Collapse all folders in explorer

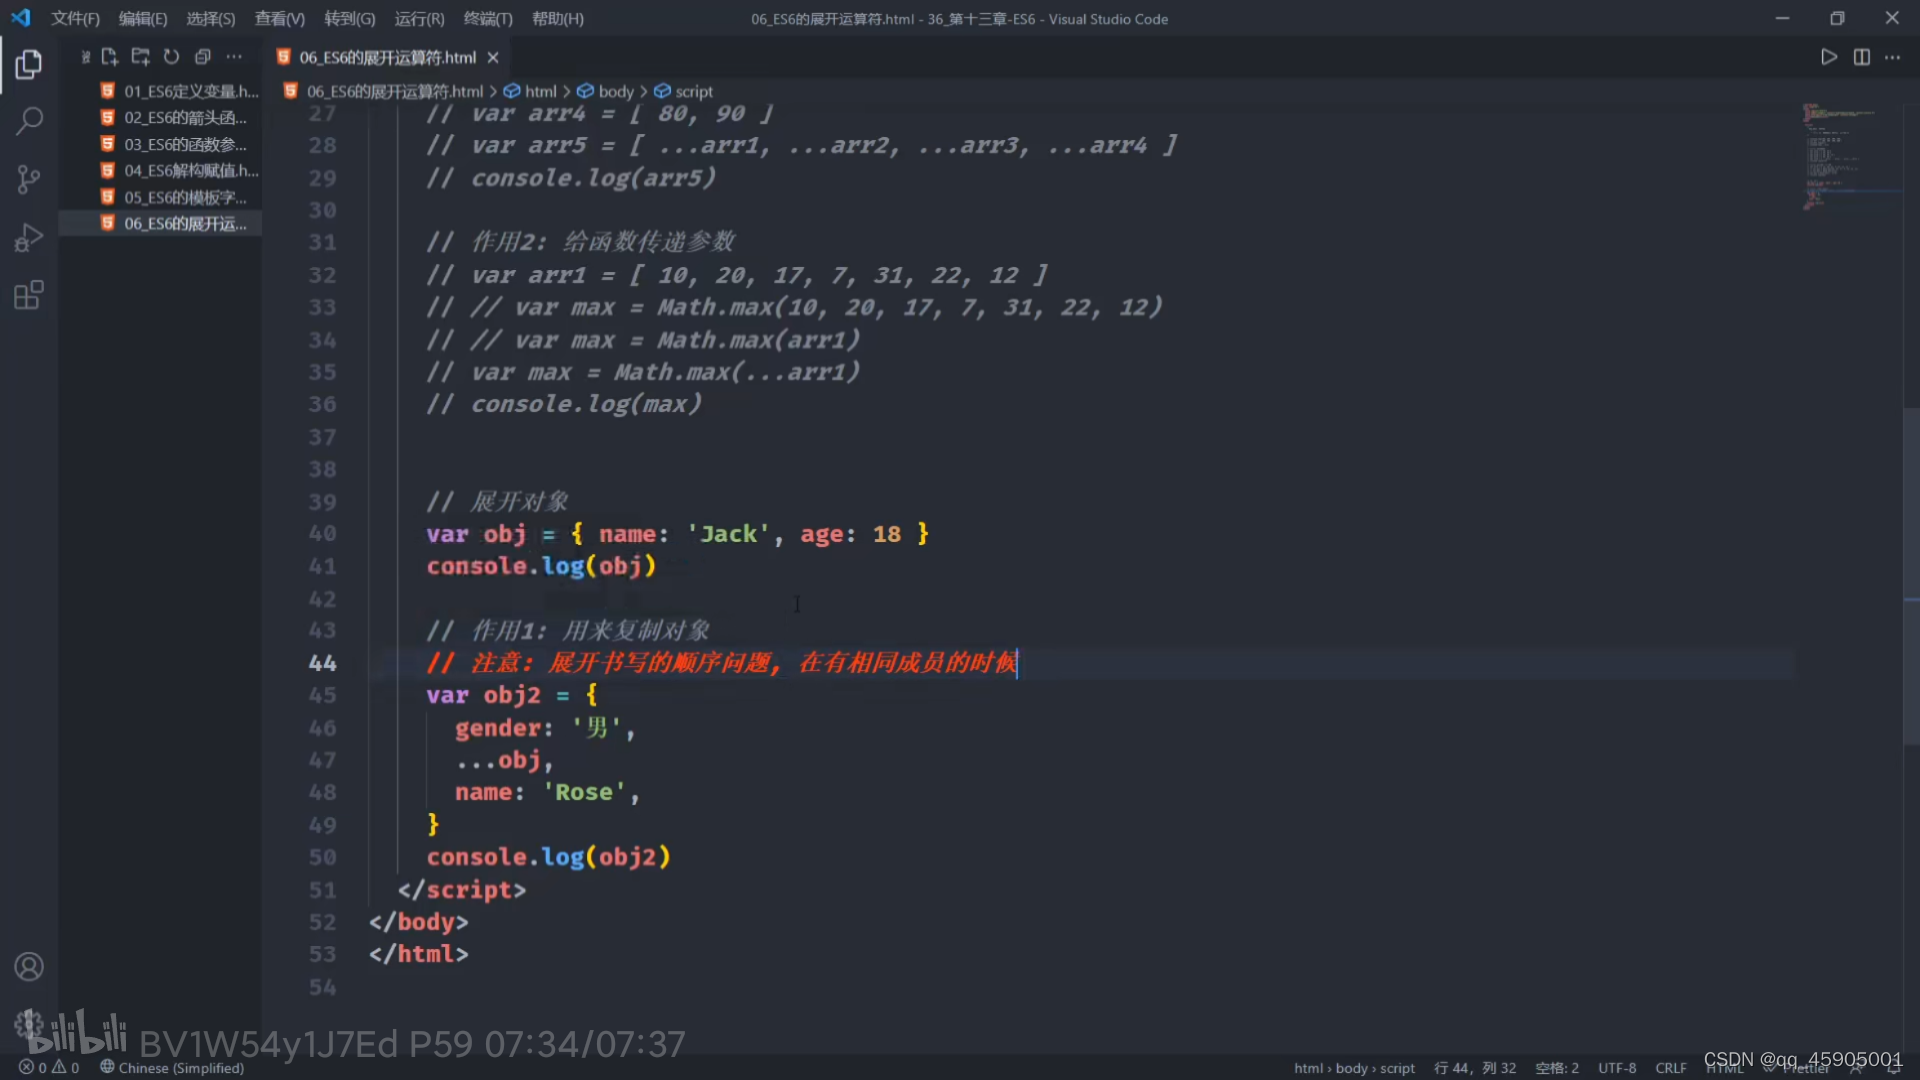[202, 57]
